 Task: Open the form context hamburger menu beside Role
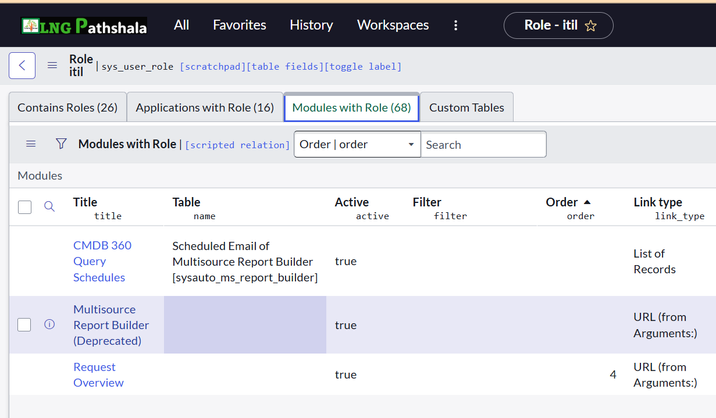[x=53, y=65]
